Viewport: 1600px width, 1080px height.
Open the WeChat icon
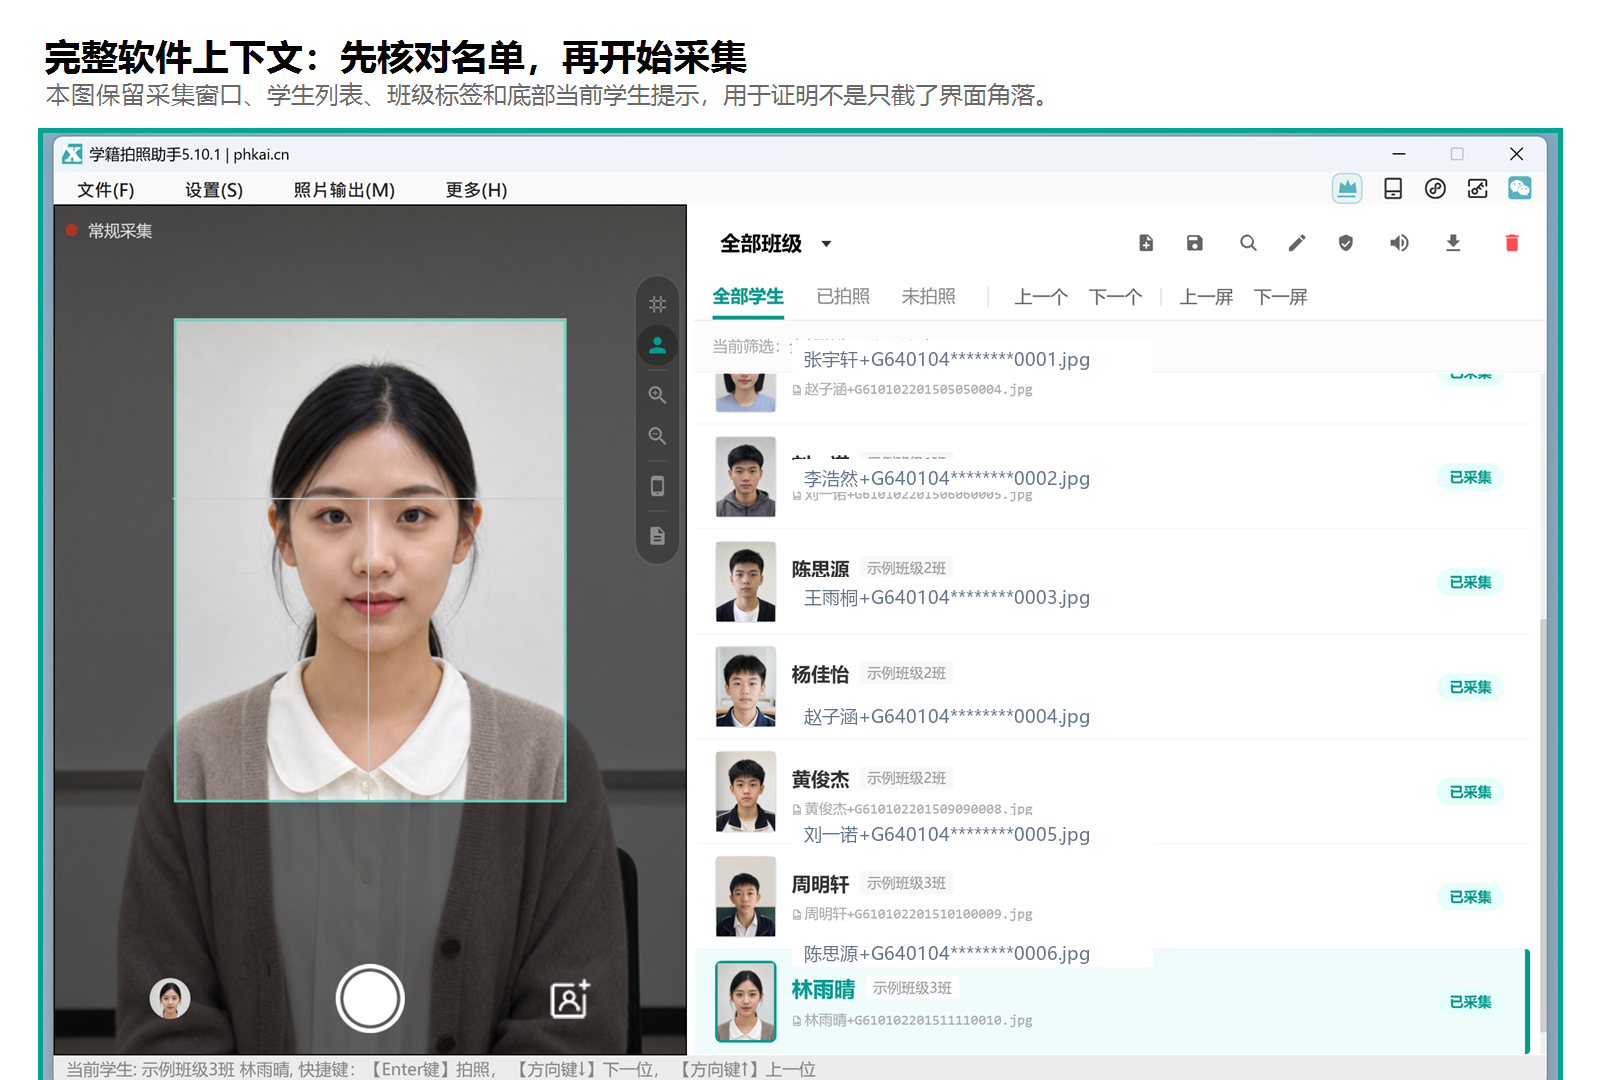(1519, 188)
